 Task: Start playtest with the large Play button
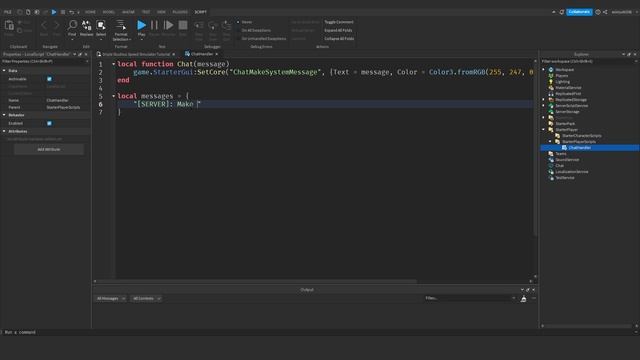coord(141,25)
